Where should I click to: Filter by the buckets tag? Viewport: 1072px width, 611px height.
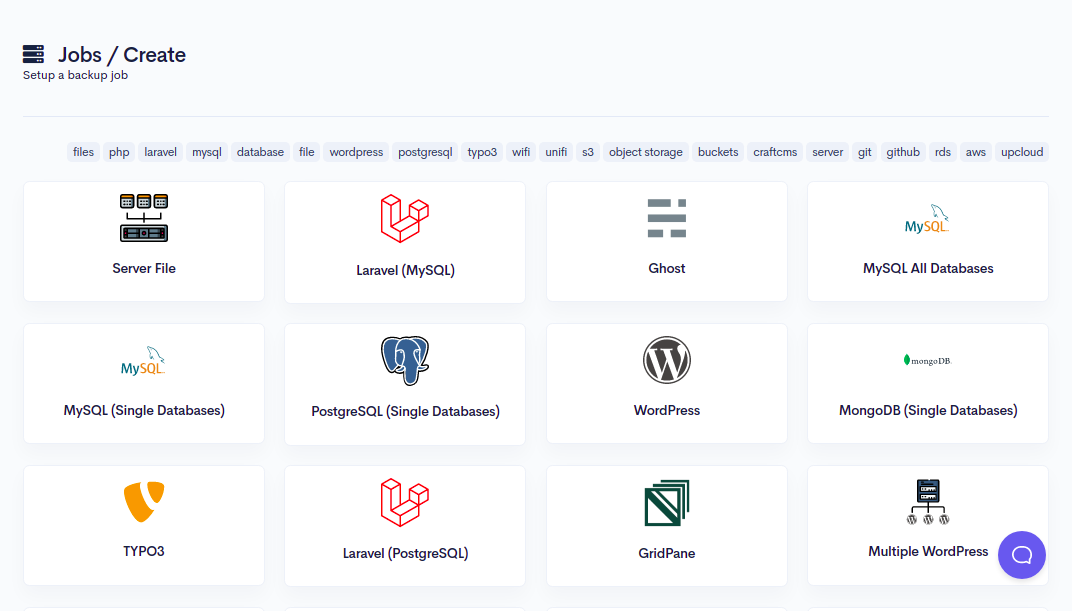tap(718, 152)
